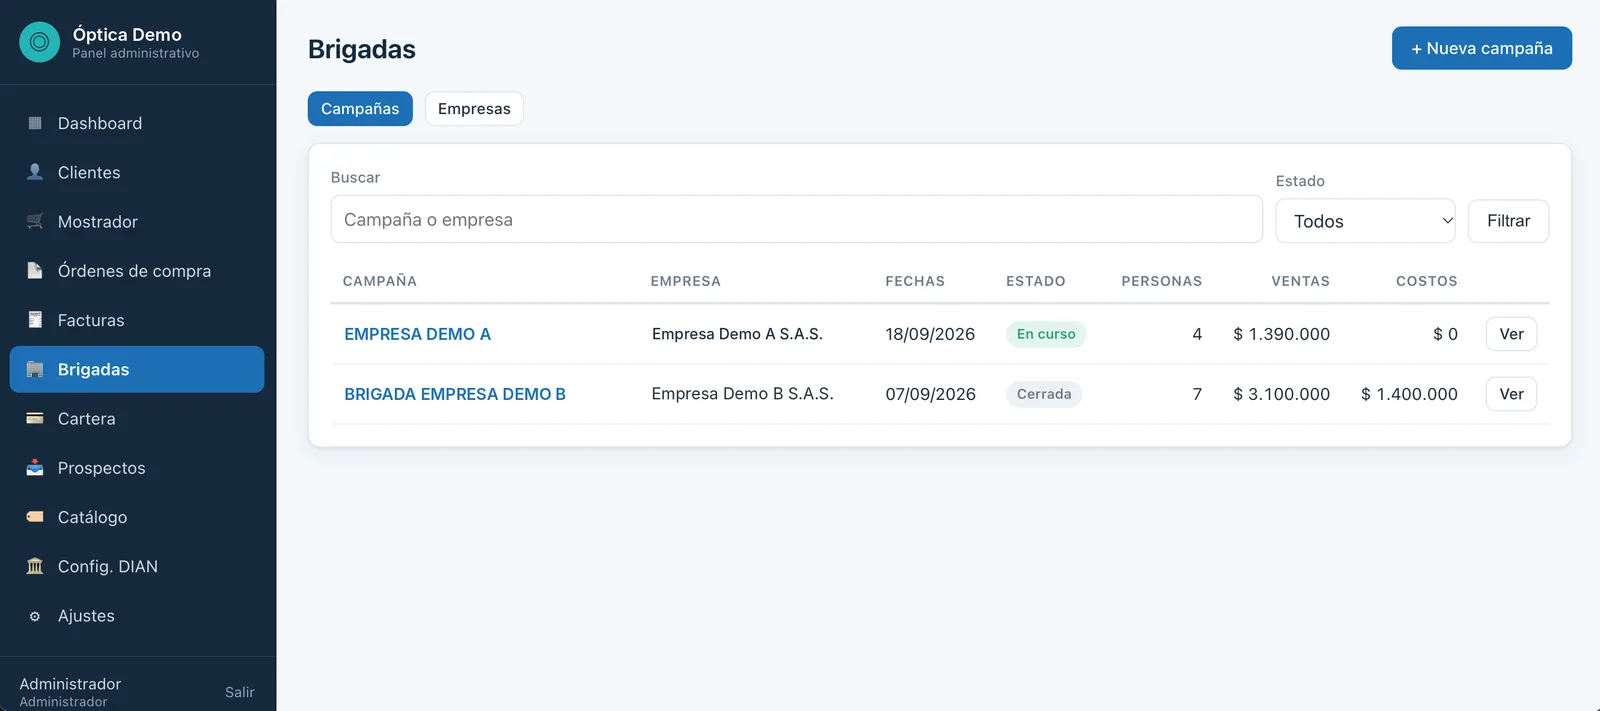Click the Cerrada status badge

(1044, 394)
